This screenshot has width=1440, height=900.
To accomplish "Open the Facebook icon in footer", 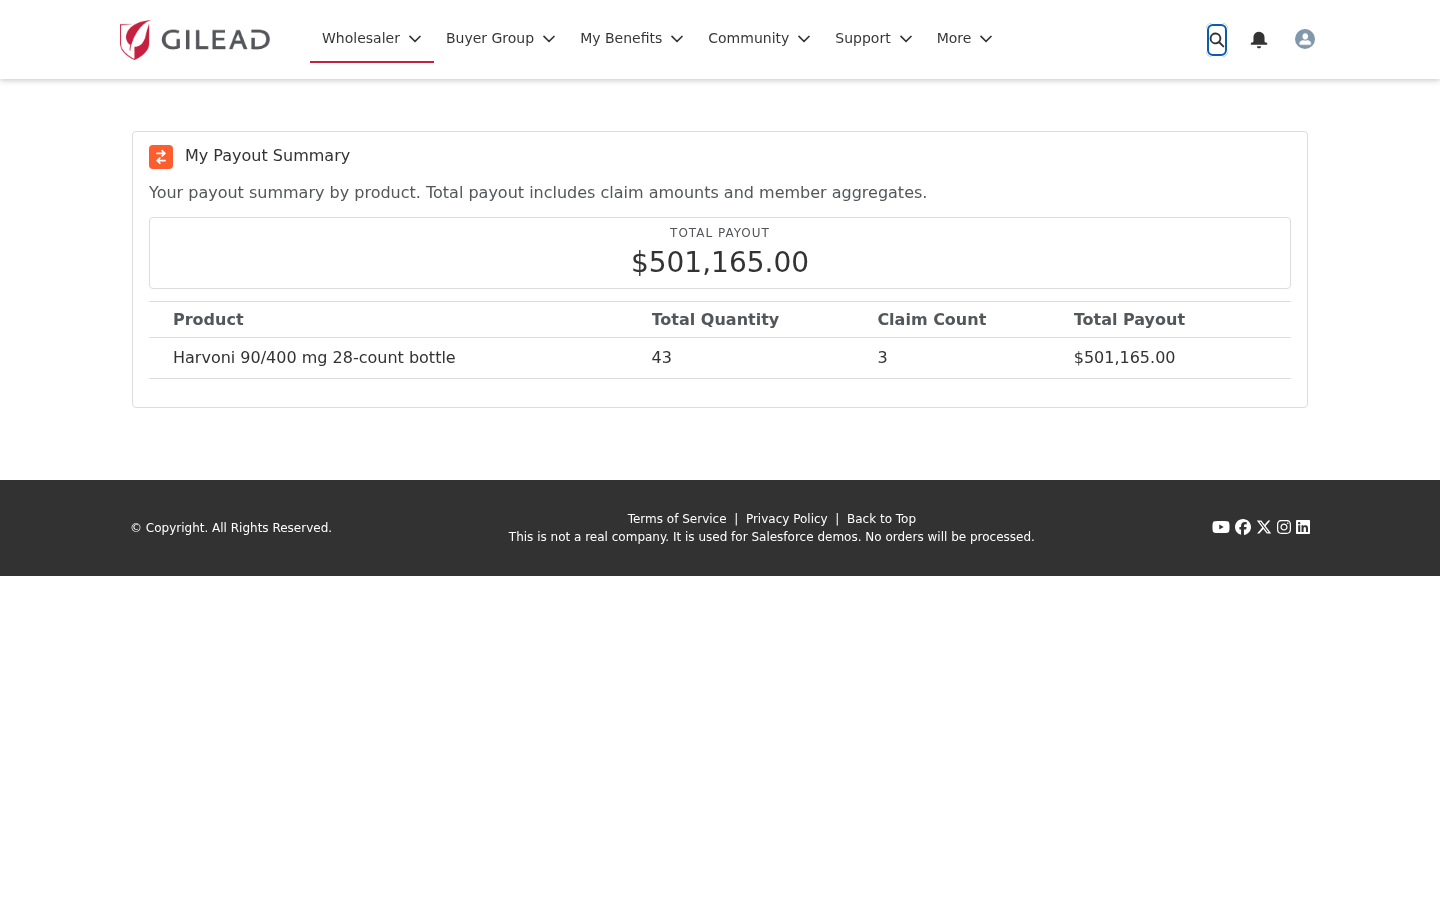I will (1243, 527).
